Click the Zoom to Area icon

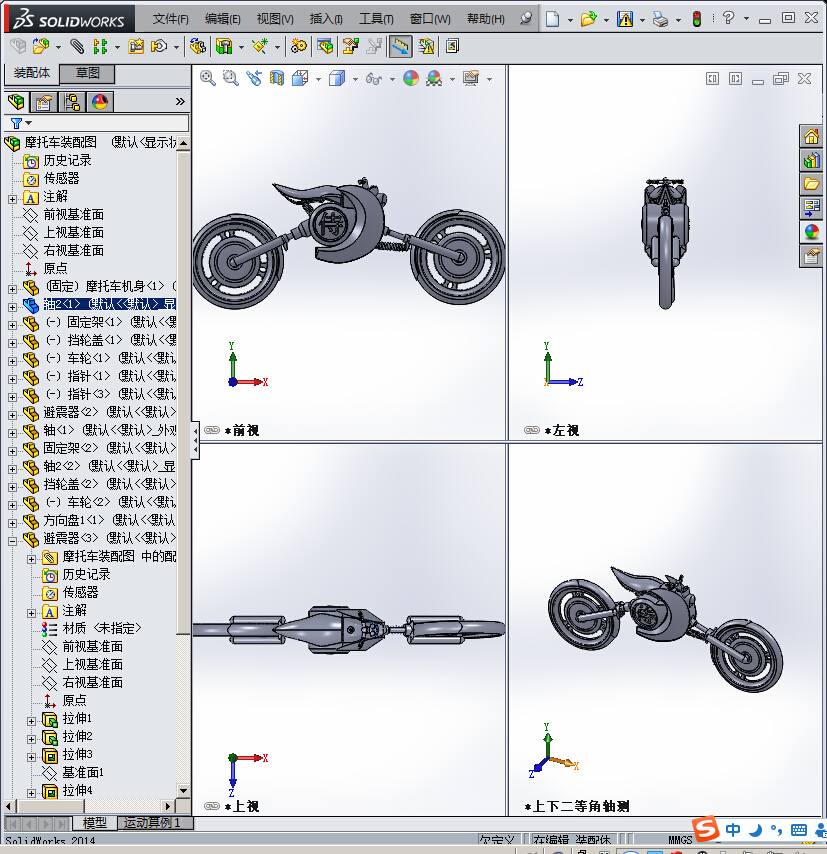[x=231, y=78]
